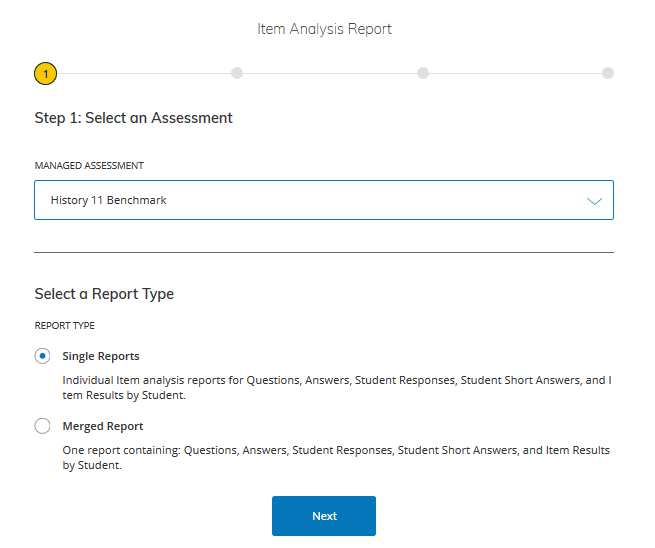Click the Merged Report description text
This screenshot has height=548, width=655.
pos(336,457)
